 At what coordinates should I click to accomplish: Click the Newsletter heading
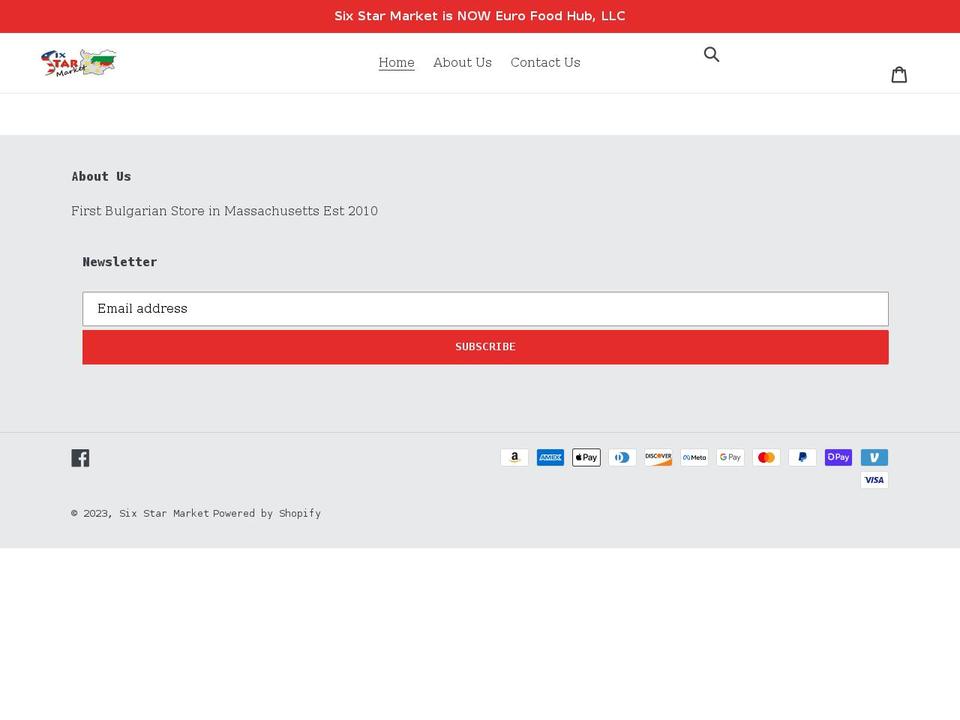point(119,262)
